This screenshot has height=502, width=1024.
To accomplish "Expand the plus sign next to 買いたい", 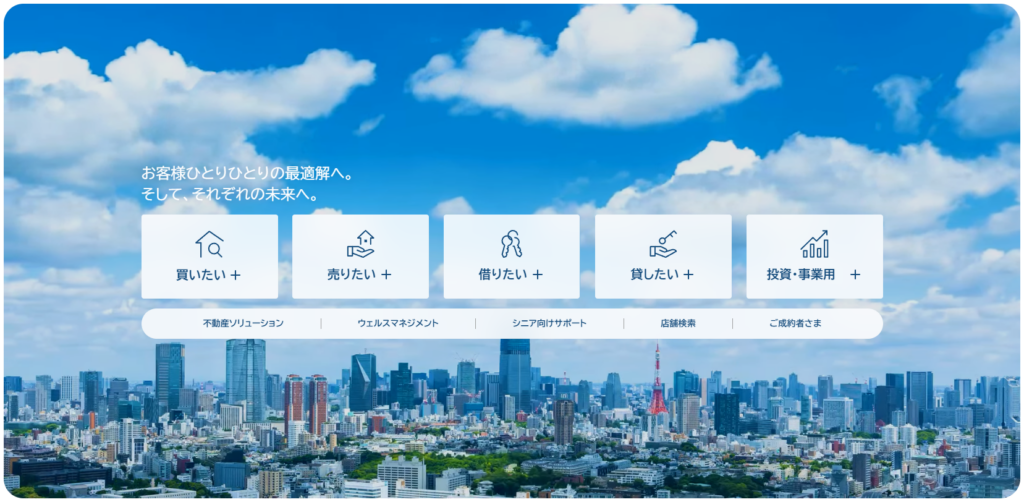I will coord(236,274).
